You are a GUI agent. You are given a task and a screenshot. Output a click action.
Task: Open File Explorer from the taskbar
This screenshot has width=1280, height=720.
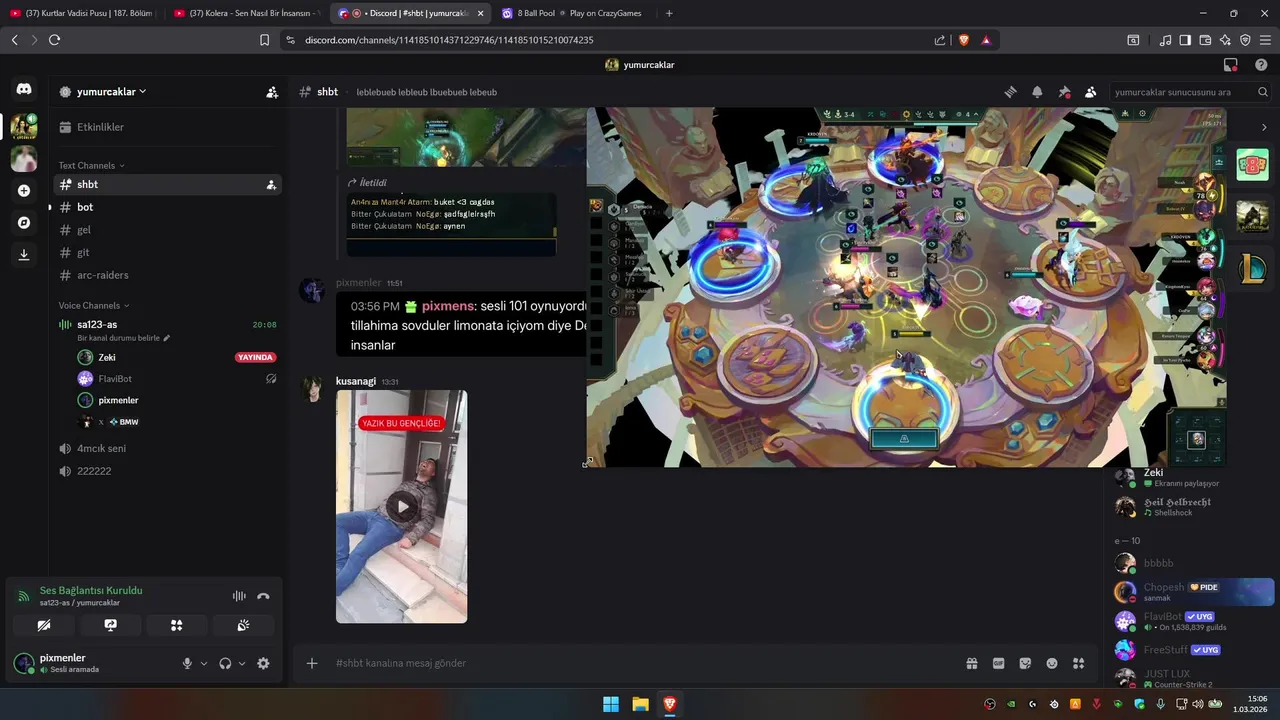pyautogui.click(x=640, y=704)
